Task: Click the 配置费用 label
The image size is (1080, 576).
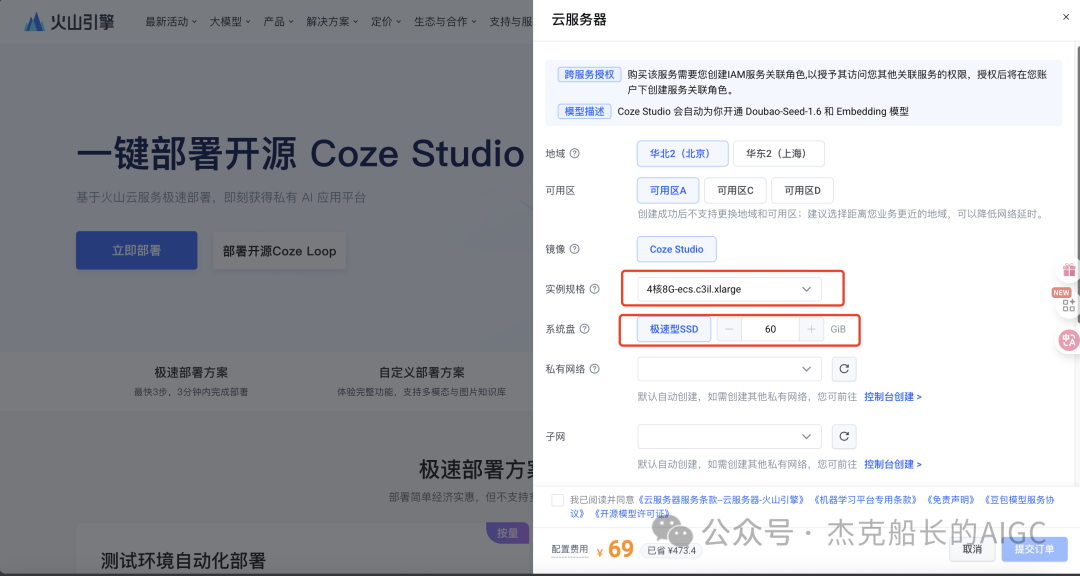Action: coord(570,549)
